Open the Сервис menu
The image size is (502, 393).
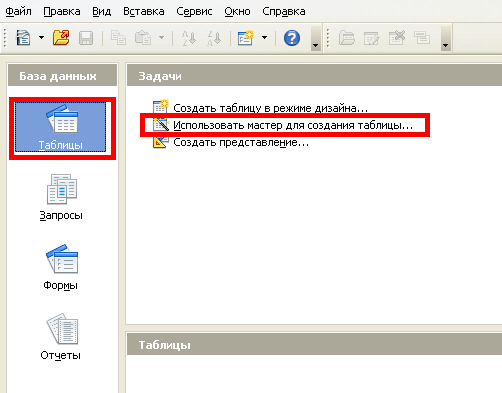194,11
